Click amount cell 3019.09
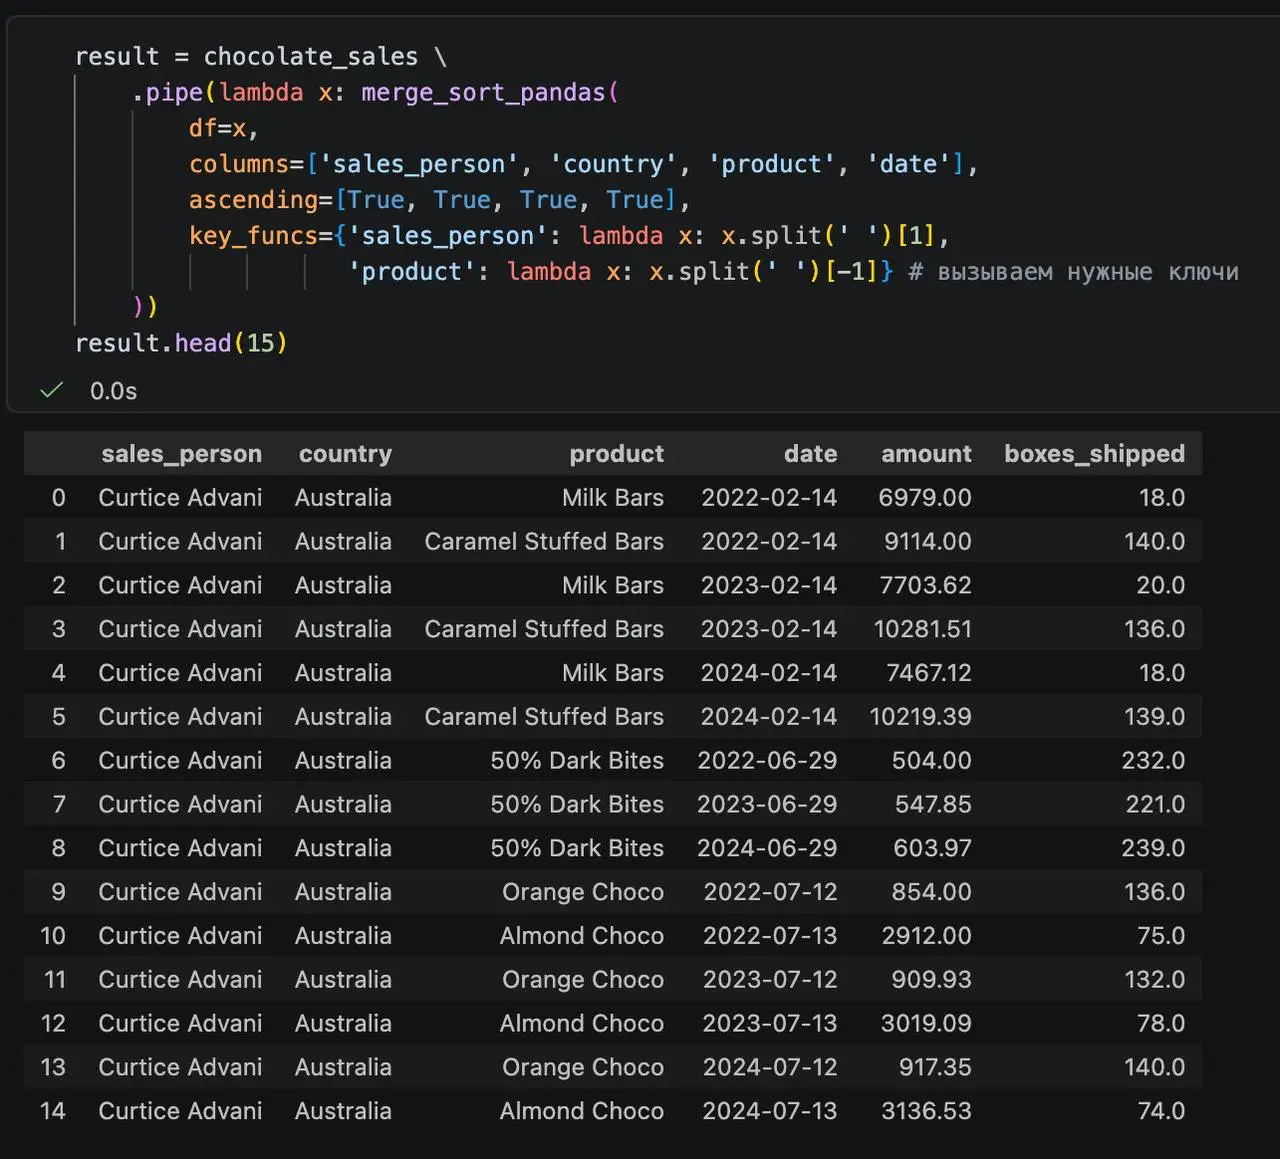Image resolution: width=1280 pixels, height=1159 pixels. [x=926, y=1024]
